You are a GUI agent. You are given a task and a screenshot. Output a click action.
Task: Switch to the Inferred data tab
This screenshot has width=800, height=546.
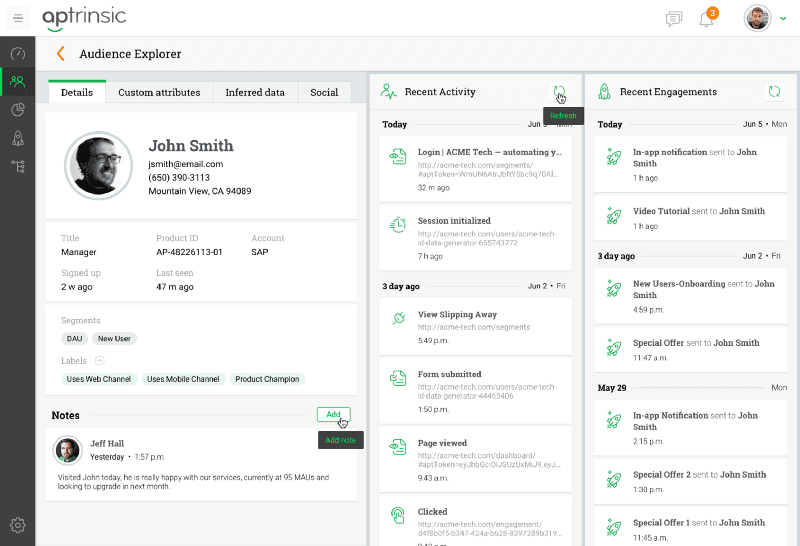(254, 92)
